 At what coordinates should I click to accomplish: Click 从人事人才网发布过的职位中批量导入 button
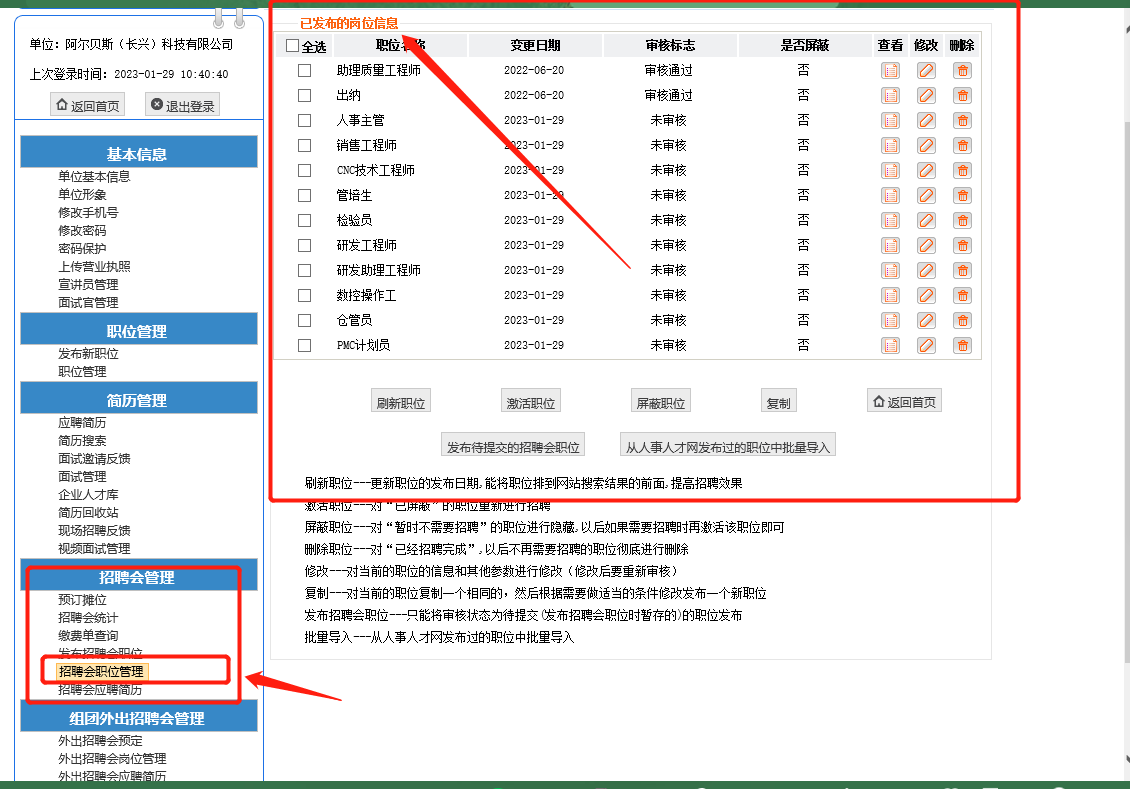[x=727, y=446]
